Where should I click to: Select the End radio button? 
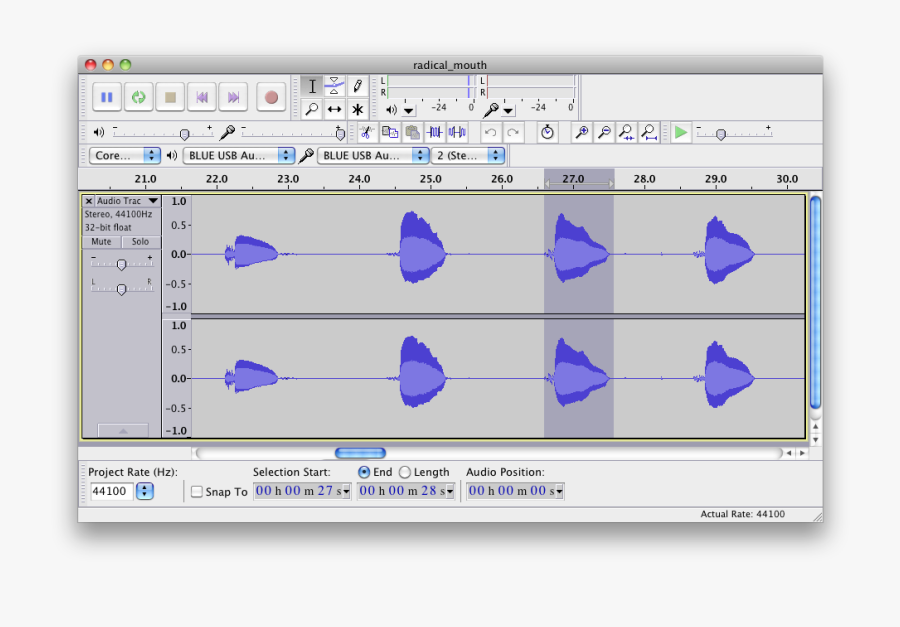click(x=363, y=472)
